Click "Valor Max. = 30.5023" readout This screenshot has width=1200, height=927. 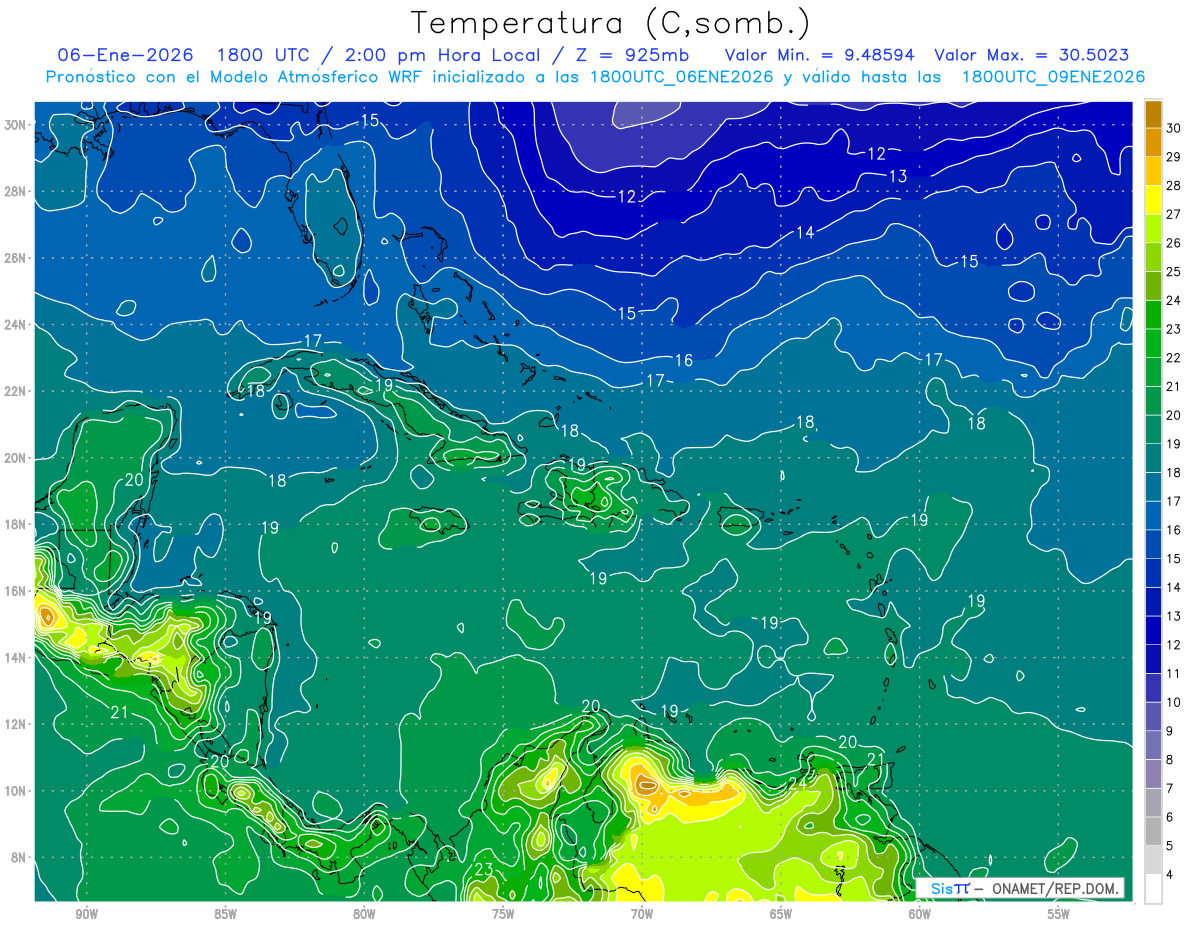1032,55
